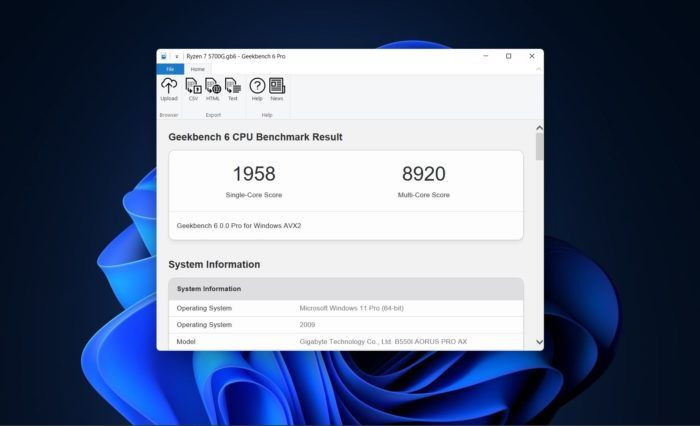
Task: Open the File tab
Action: (170, 69)
